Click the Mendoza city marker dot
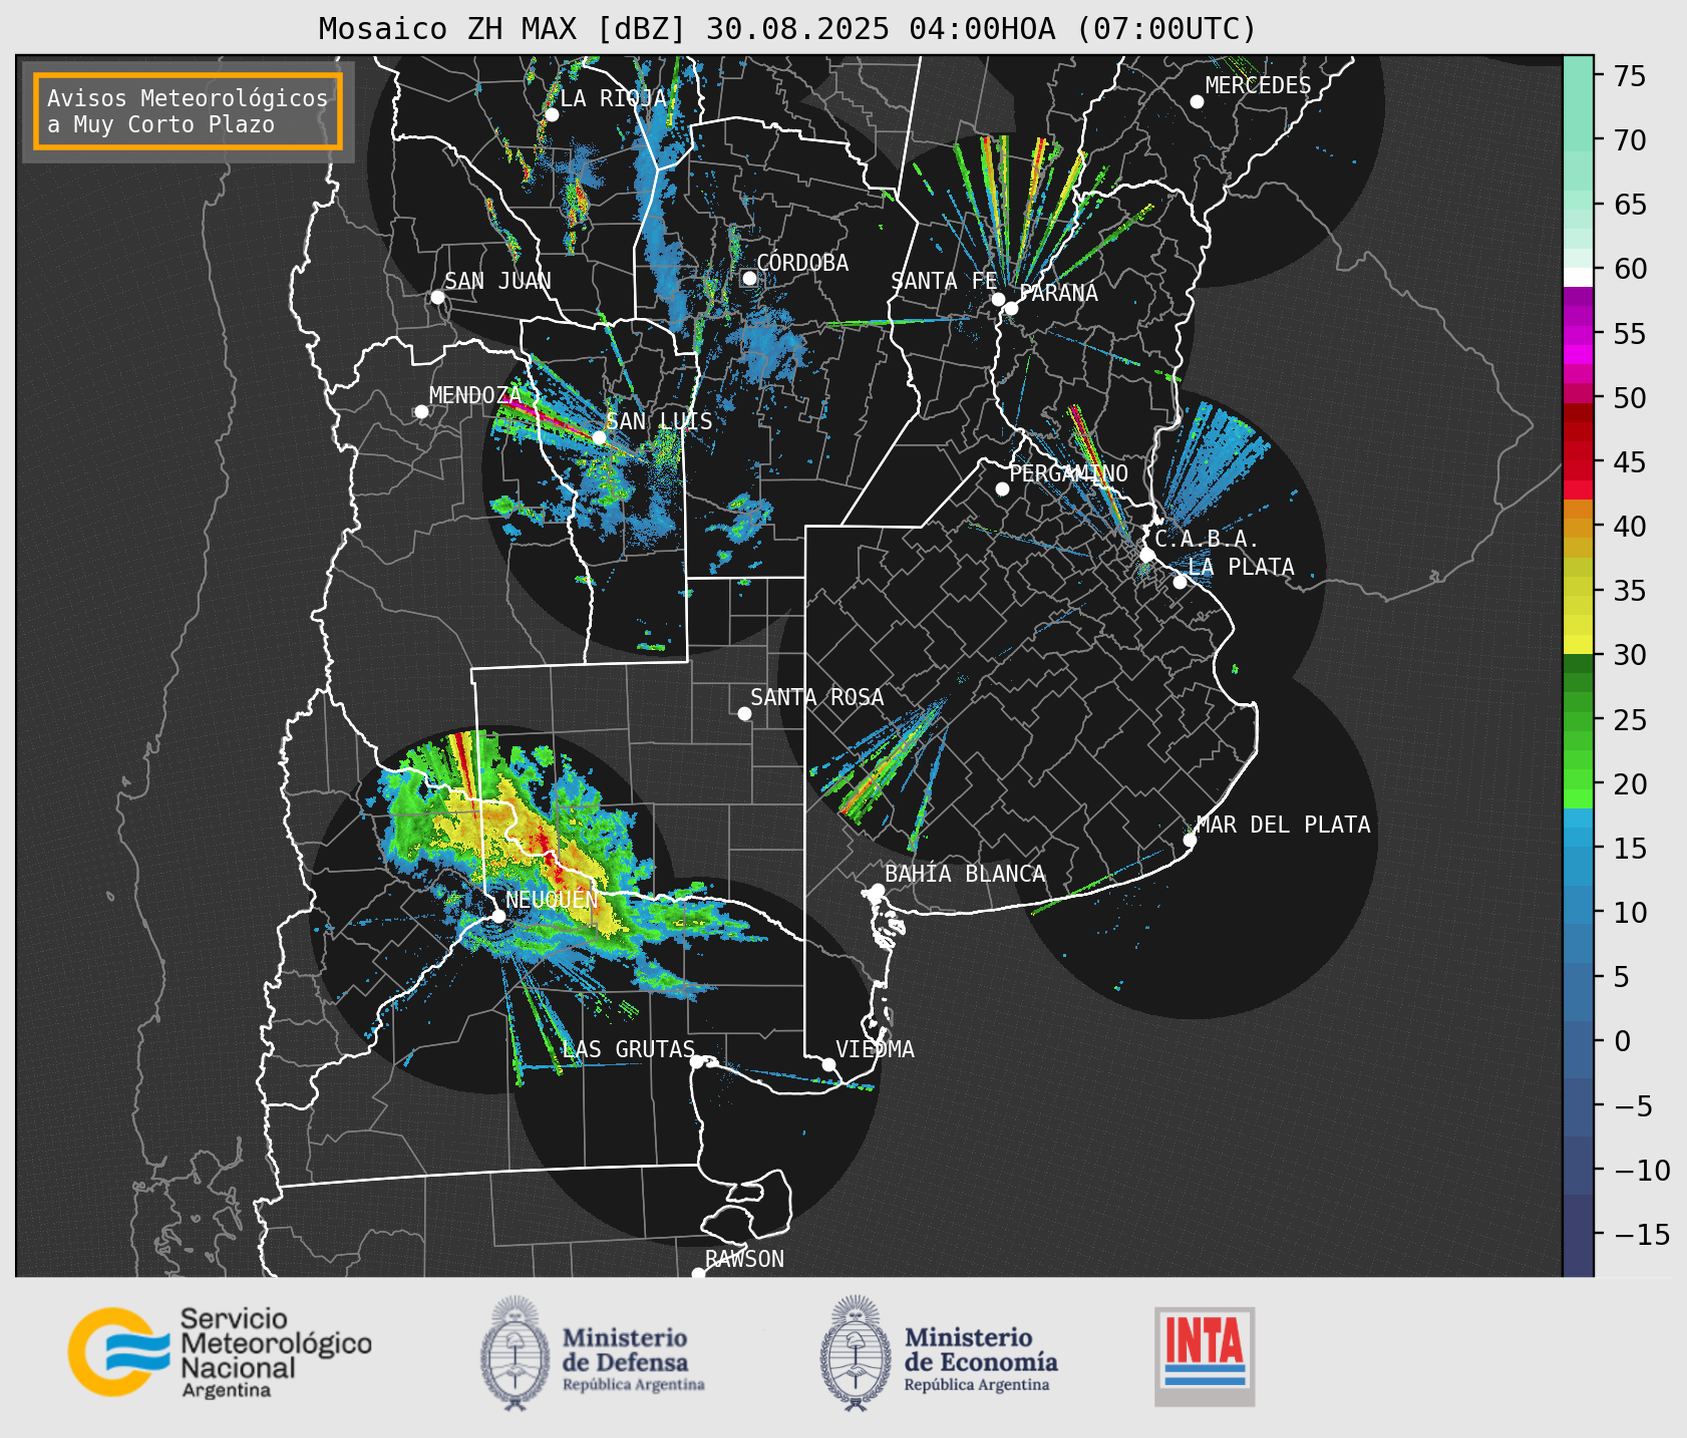The width and height of the screenshot is (1687, 1438). point(421,412)
